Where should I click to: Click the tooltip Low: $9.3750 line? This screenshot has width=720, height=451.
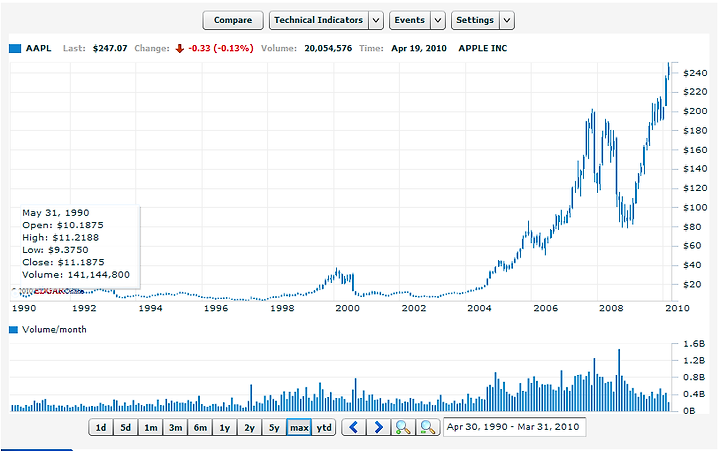pos(55,250)
